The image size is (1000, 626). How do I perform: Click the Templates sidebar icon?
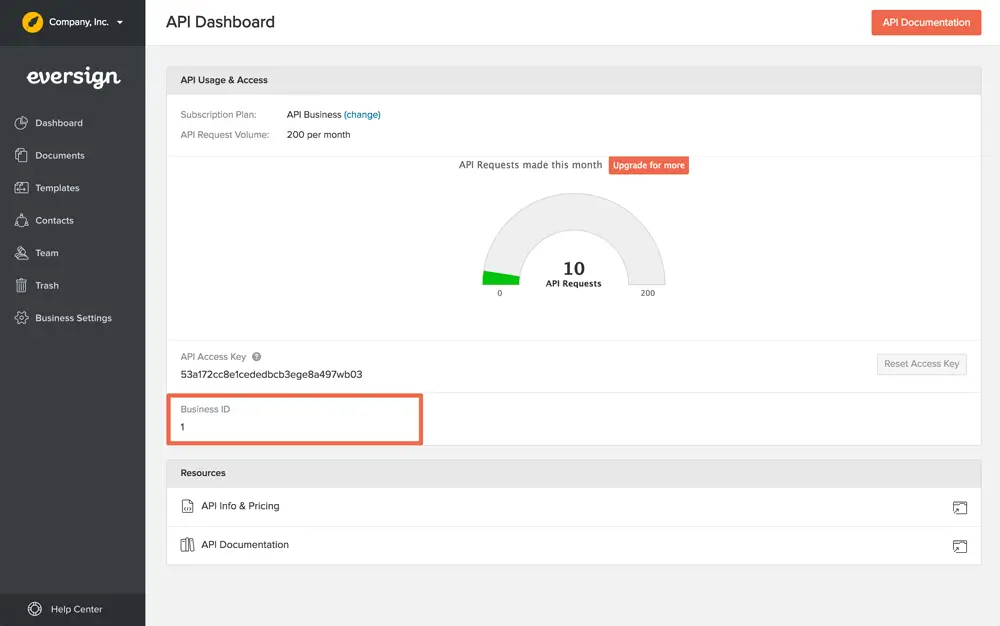click(21, 187)
